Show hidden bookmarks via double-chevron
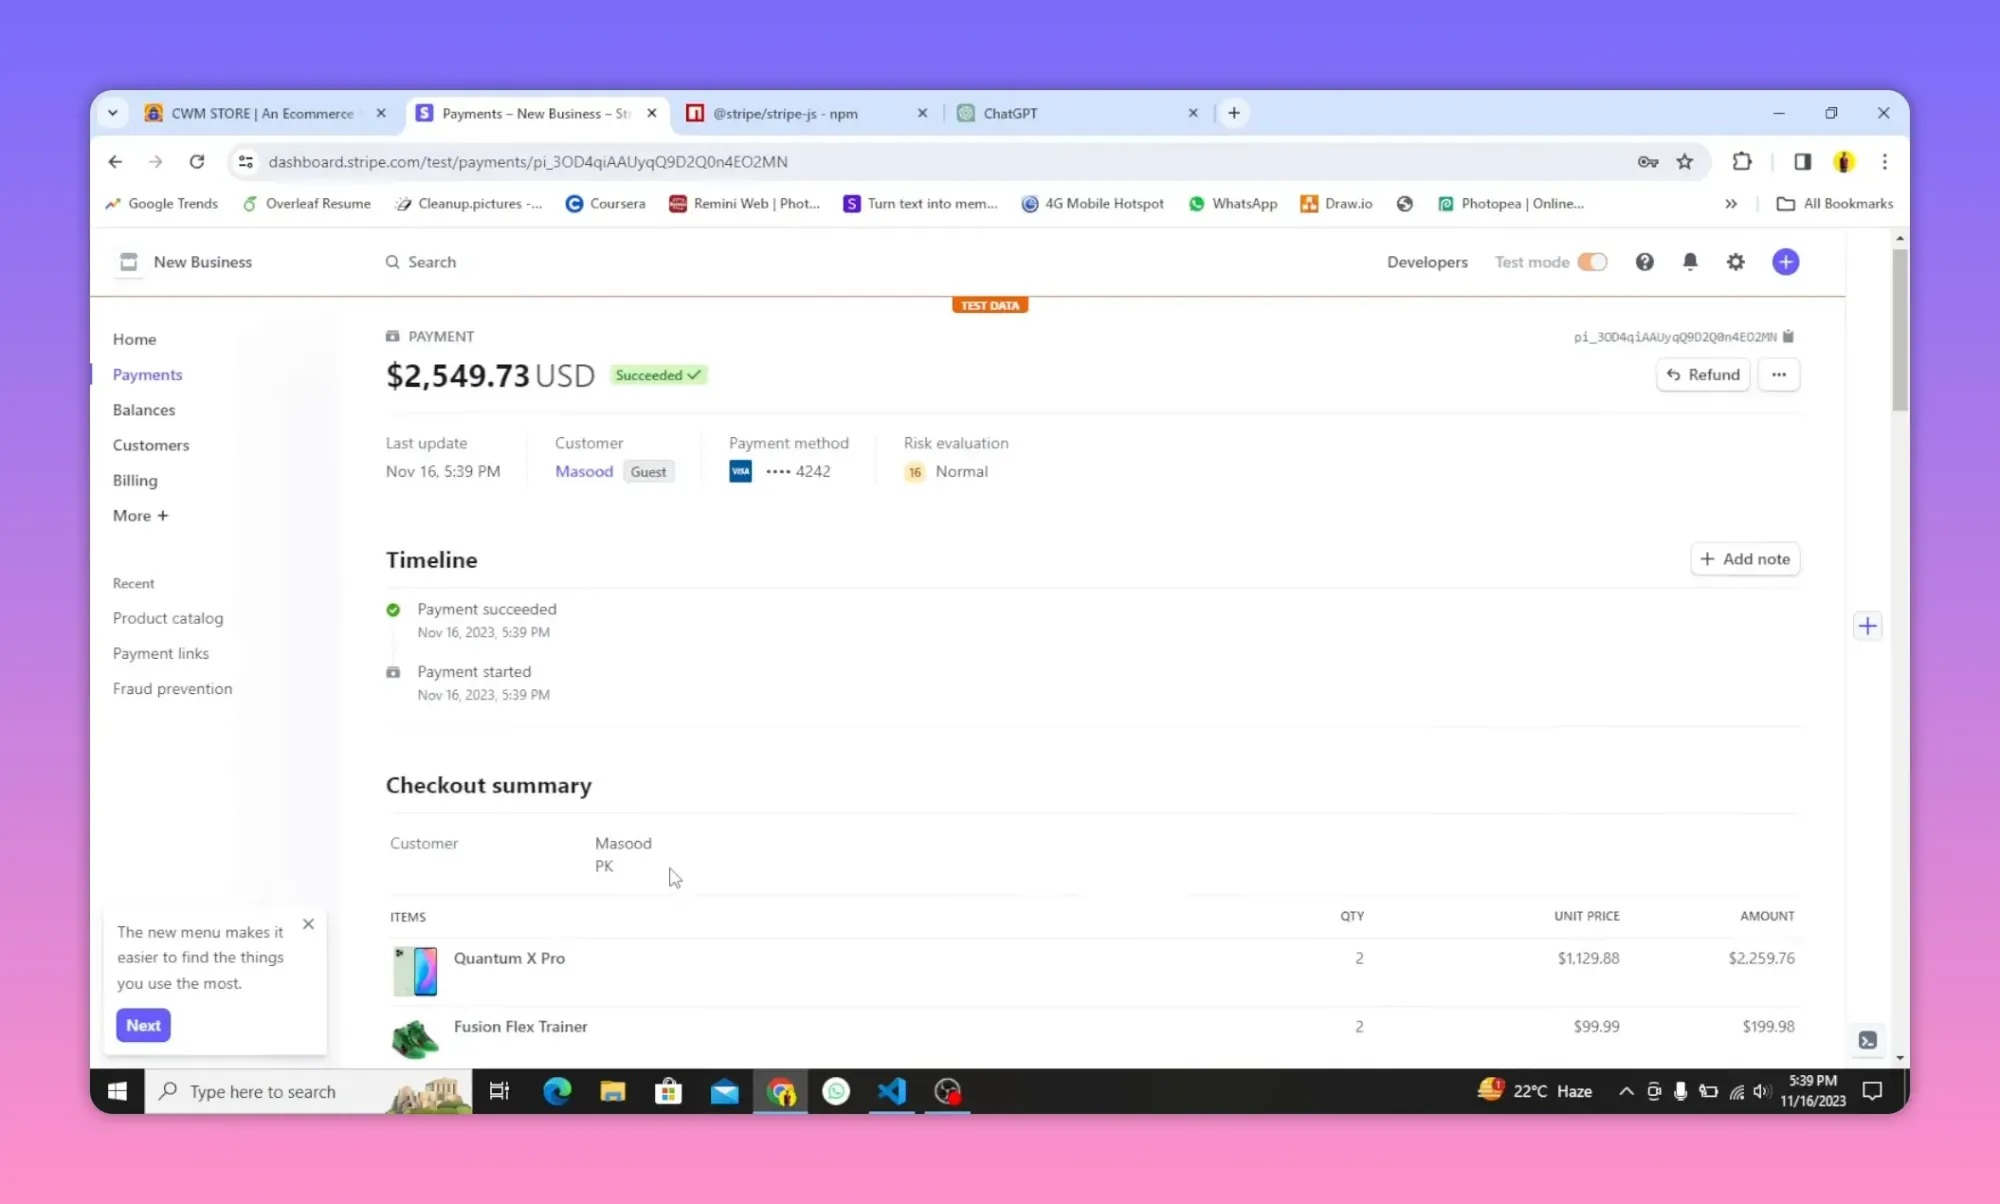Image resolution: width=2000 pixels, height=1204 pixels. [x=1730, y=203]
